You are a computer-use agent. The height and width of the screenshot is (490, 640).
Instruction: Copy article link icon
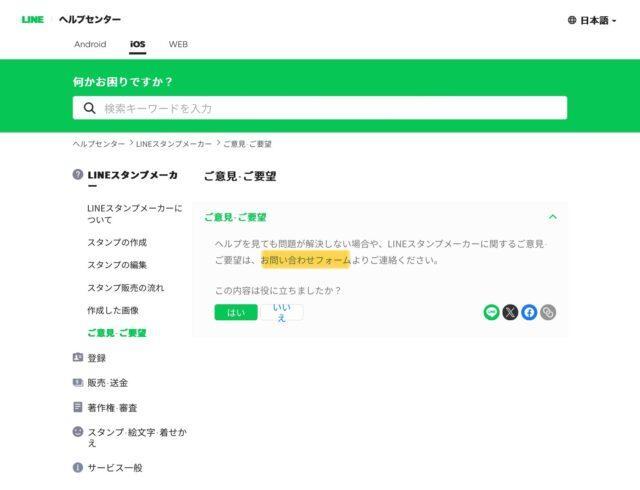(548, 312)
